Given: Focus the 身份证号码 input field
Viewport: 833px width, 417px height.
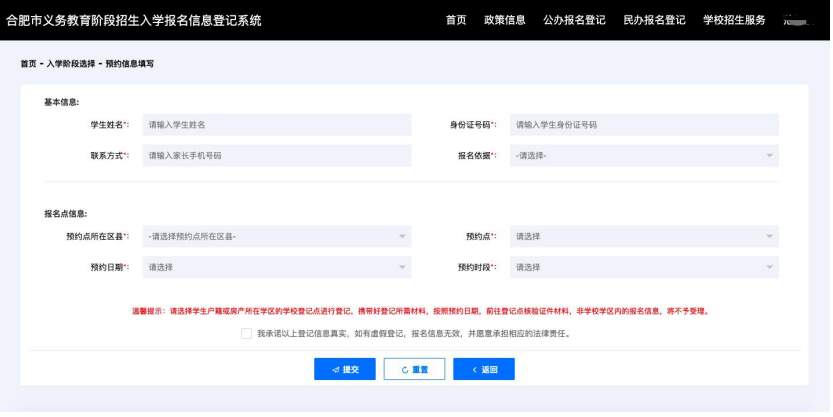Looking at the screenshot, I should point(644,125).
